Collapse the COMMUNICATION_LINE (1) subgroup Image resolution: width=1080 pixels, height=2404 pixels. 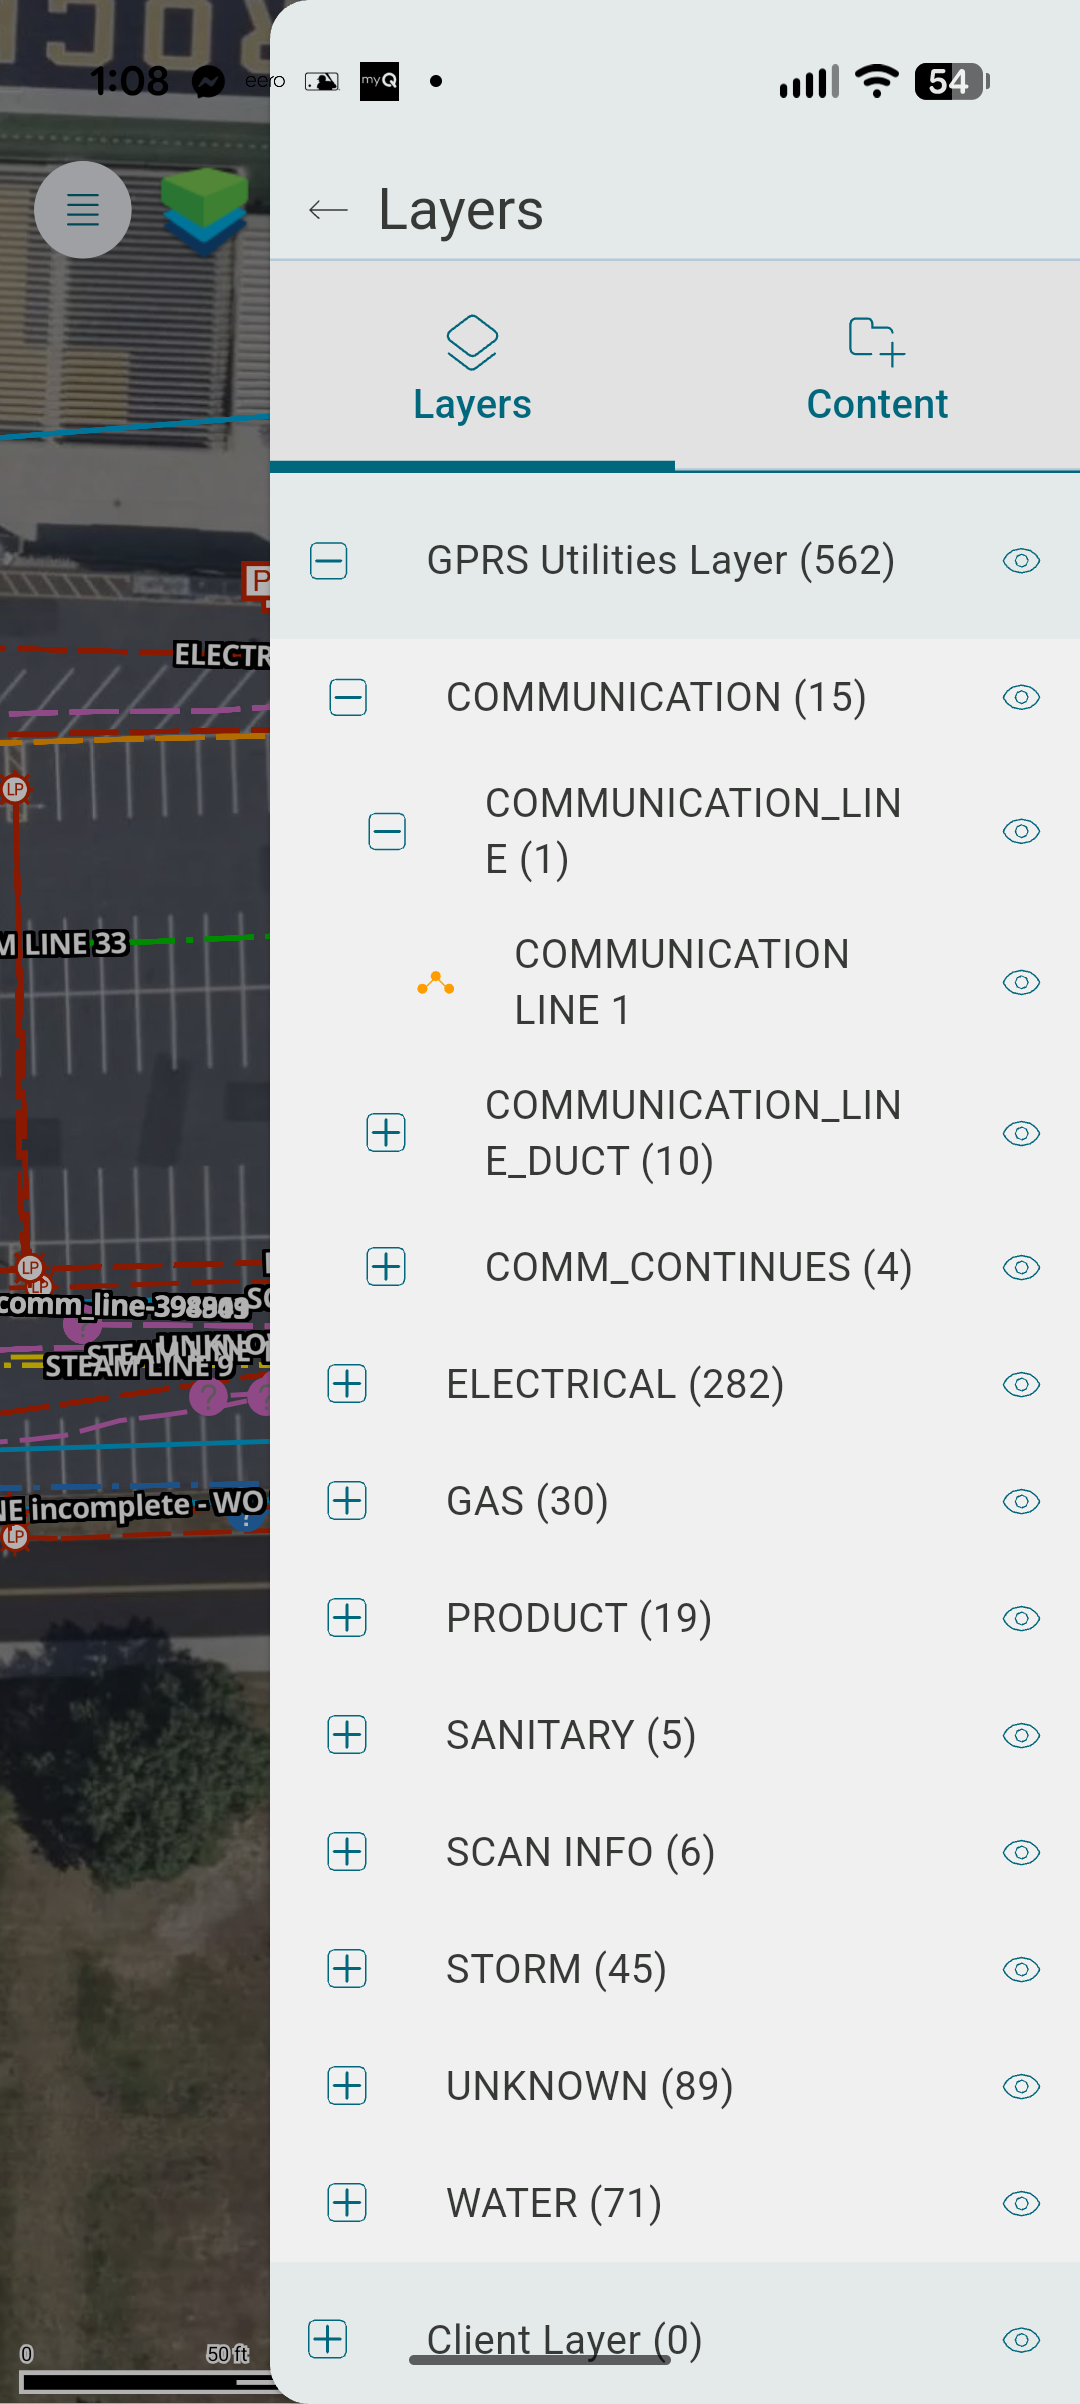pos(387,831)
